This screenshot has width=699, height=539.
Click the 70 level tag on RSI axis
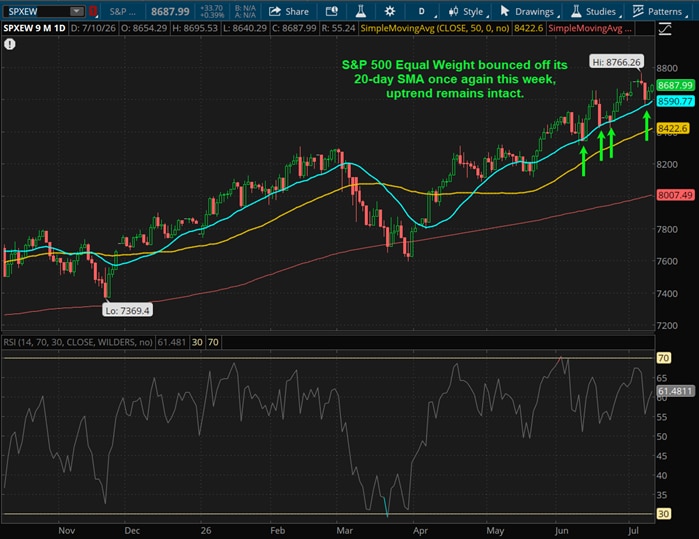coord(663,358)
